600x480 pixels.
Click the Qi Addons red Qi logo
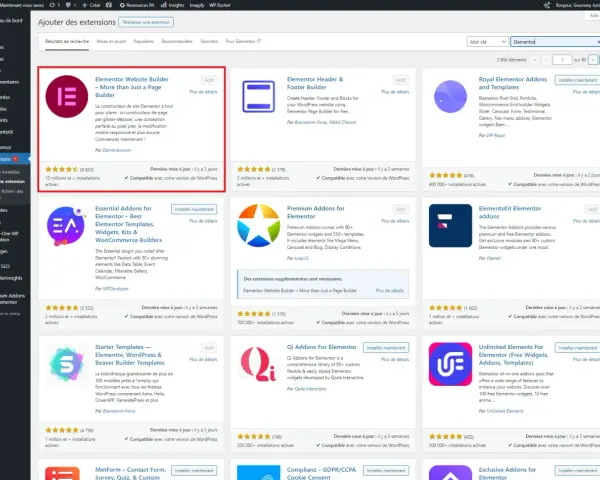(258, 364)
